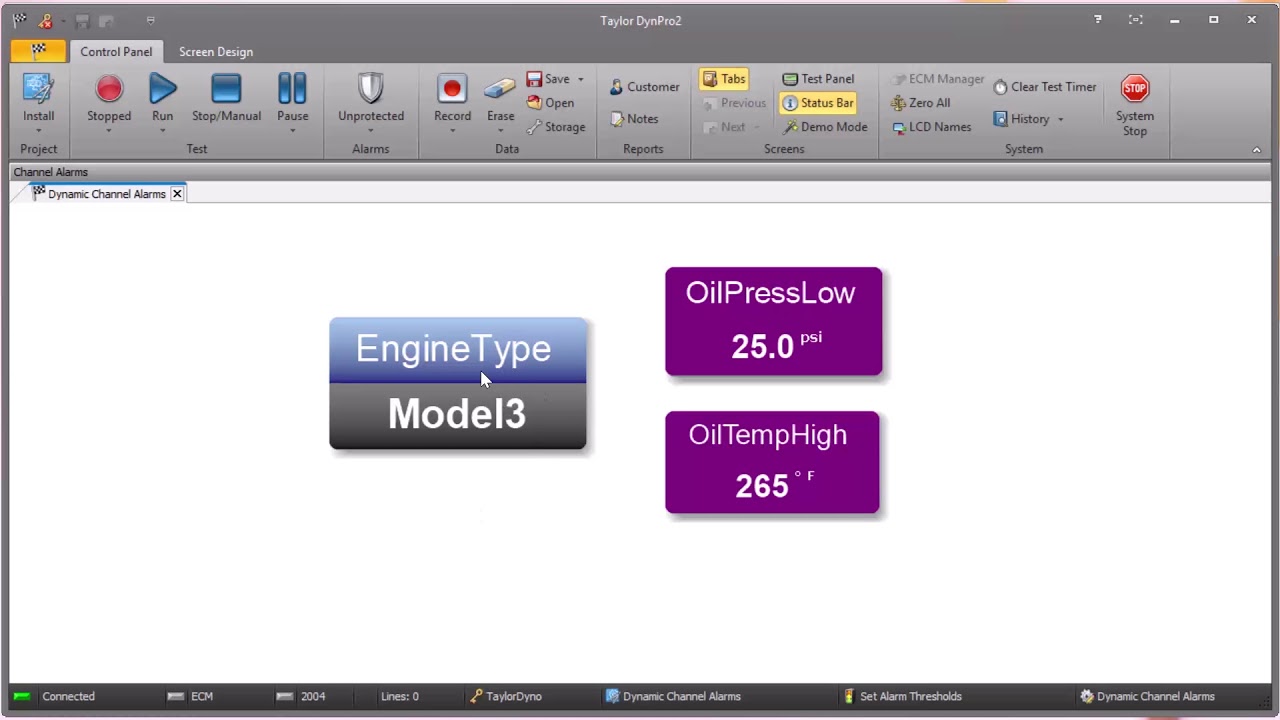
Task: Click the red Stopped test icon
Action: click(x=109, y=88)
